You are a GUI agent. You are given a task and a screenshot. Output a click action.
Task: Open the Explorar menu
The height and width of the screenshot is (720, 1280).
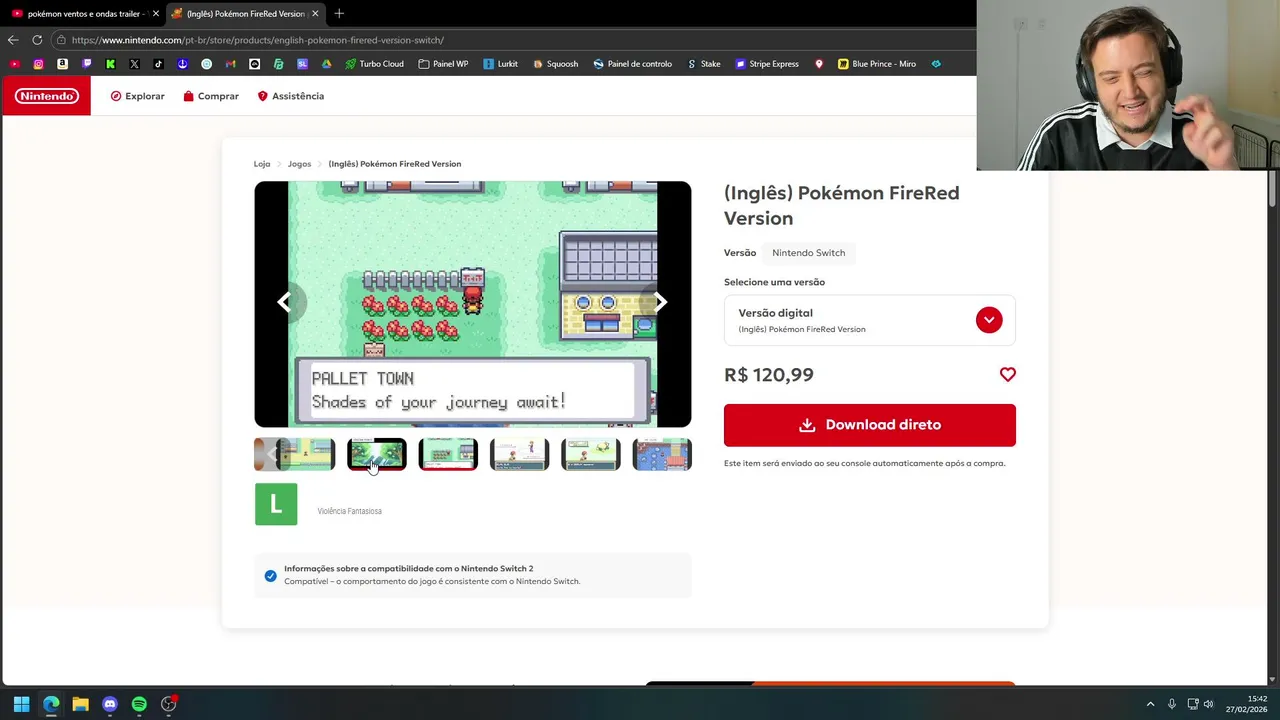coord(138,96)
